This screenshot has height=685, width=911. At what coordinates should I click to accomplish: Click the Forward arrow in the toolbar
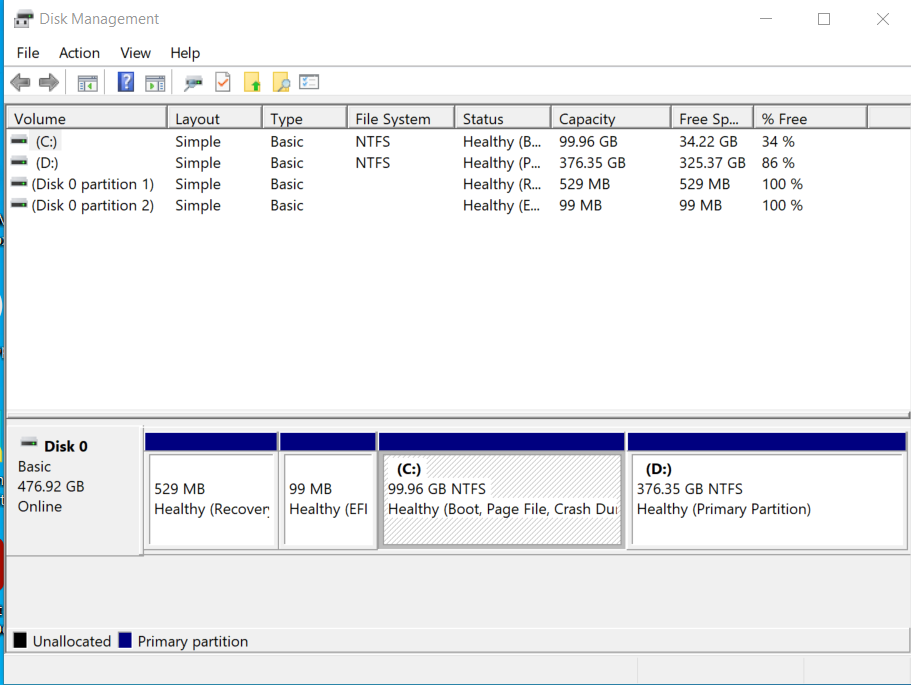[48, 83]
